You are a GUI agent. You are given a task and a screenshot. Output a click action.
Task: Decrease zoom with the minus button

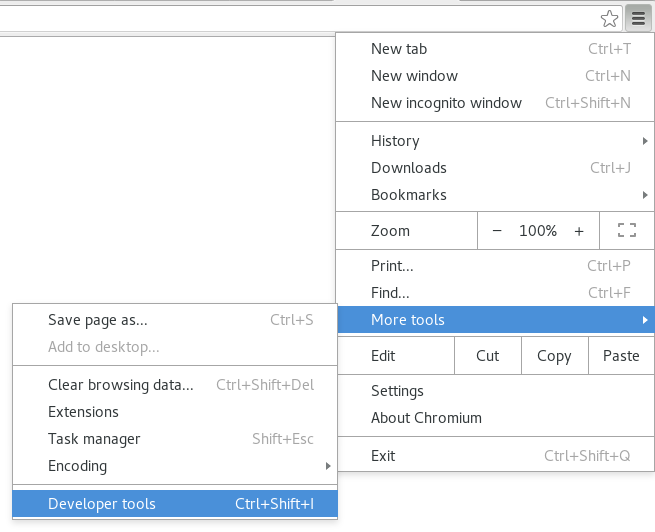point(497,231)
